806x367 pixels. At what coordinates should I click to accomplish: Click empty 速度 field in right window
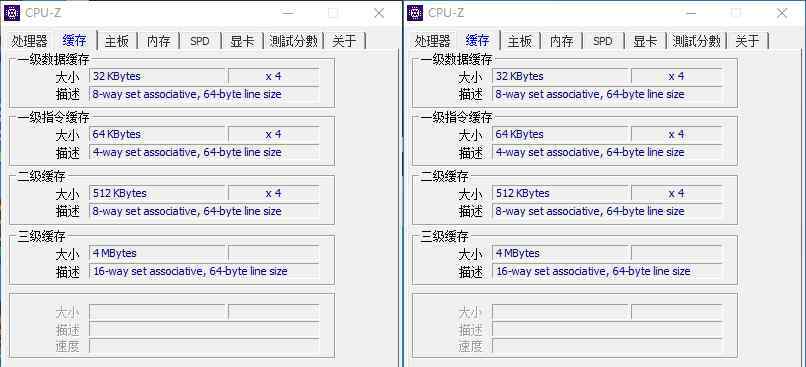point(607,346)
